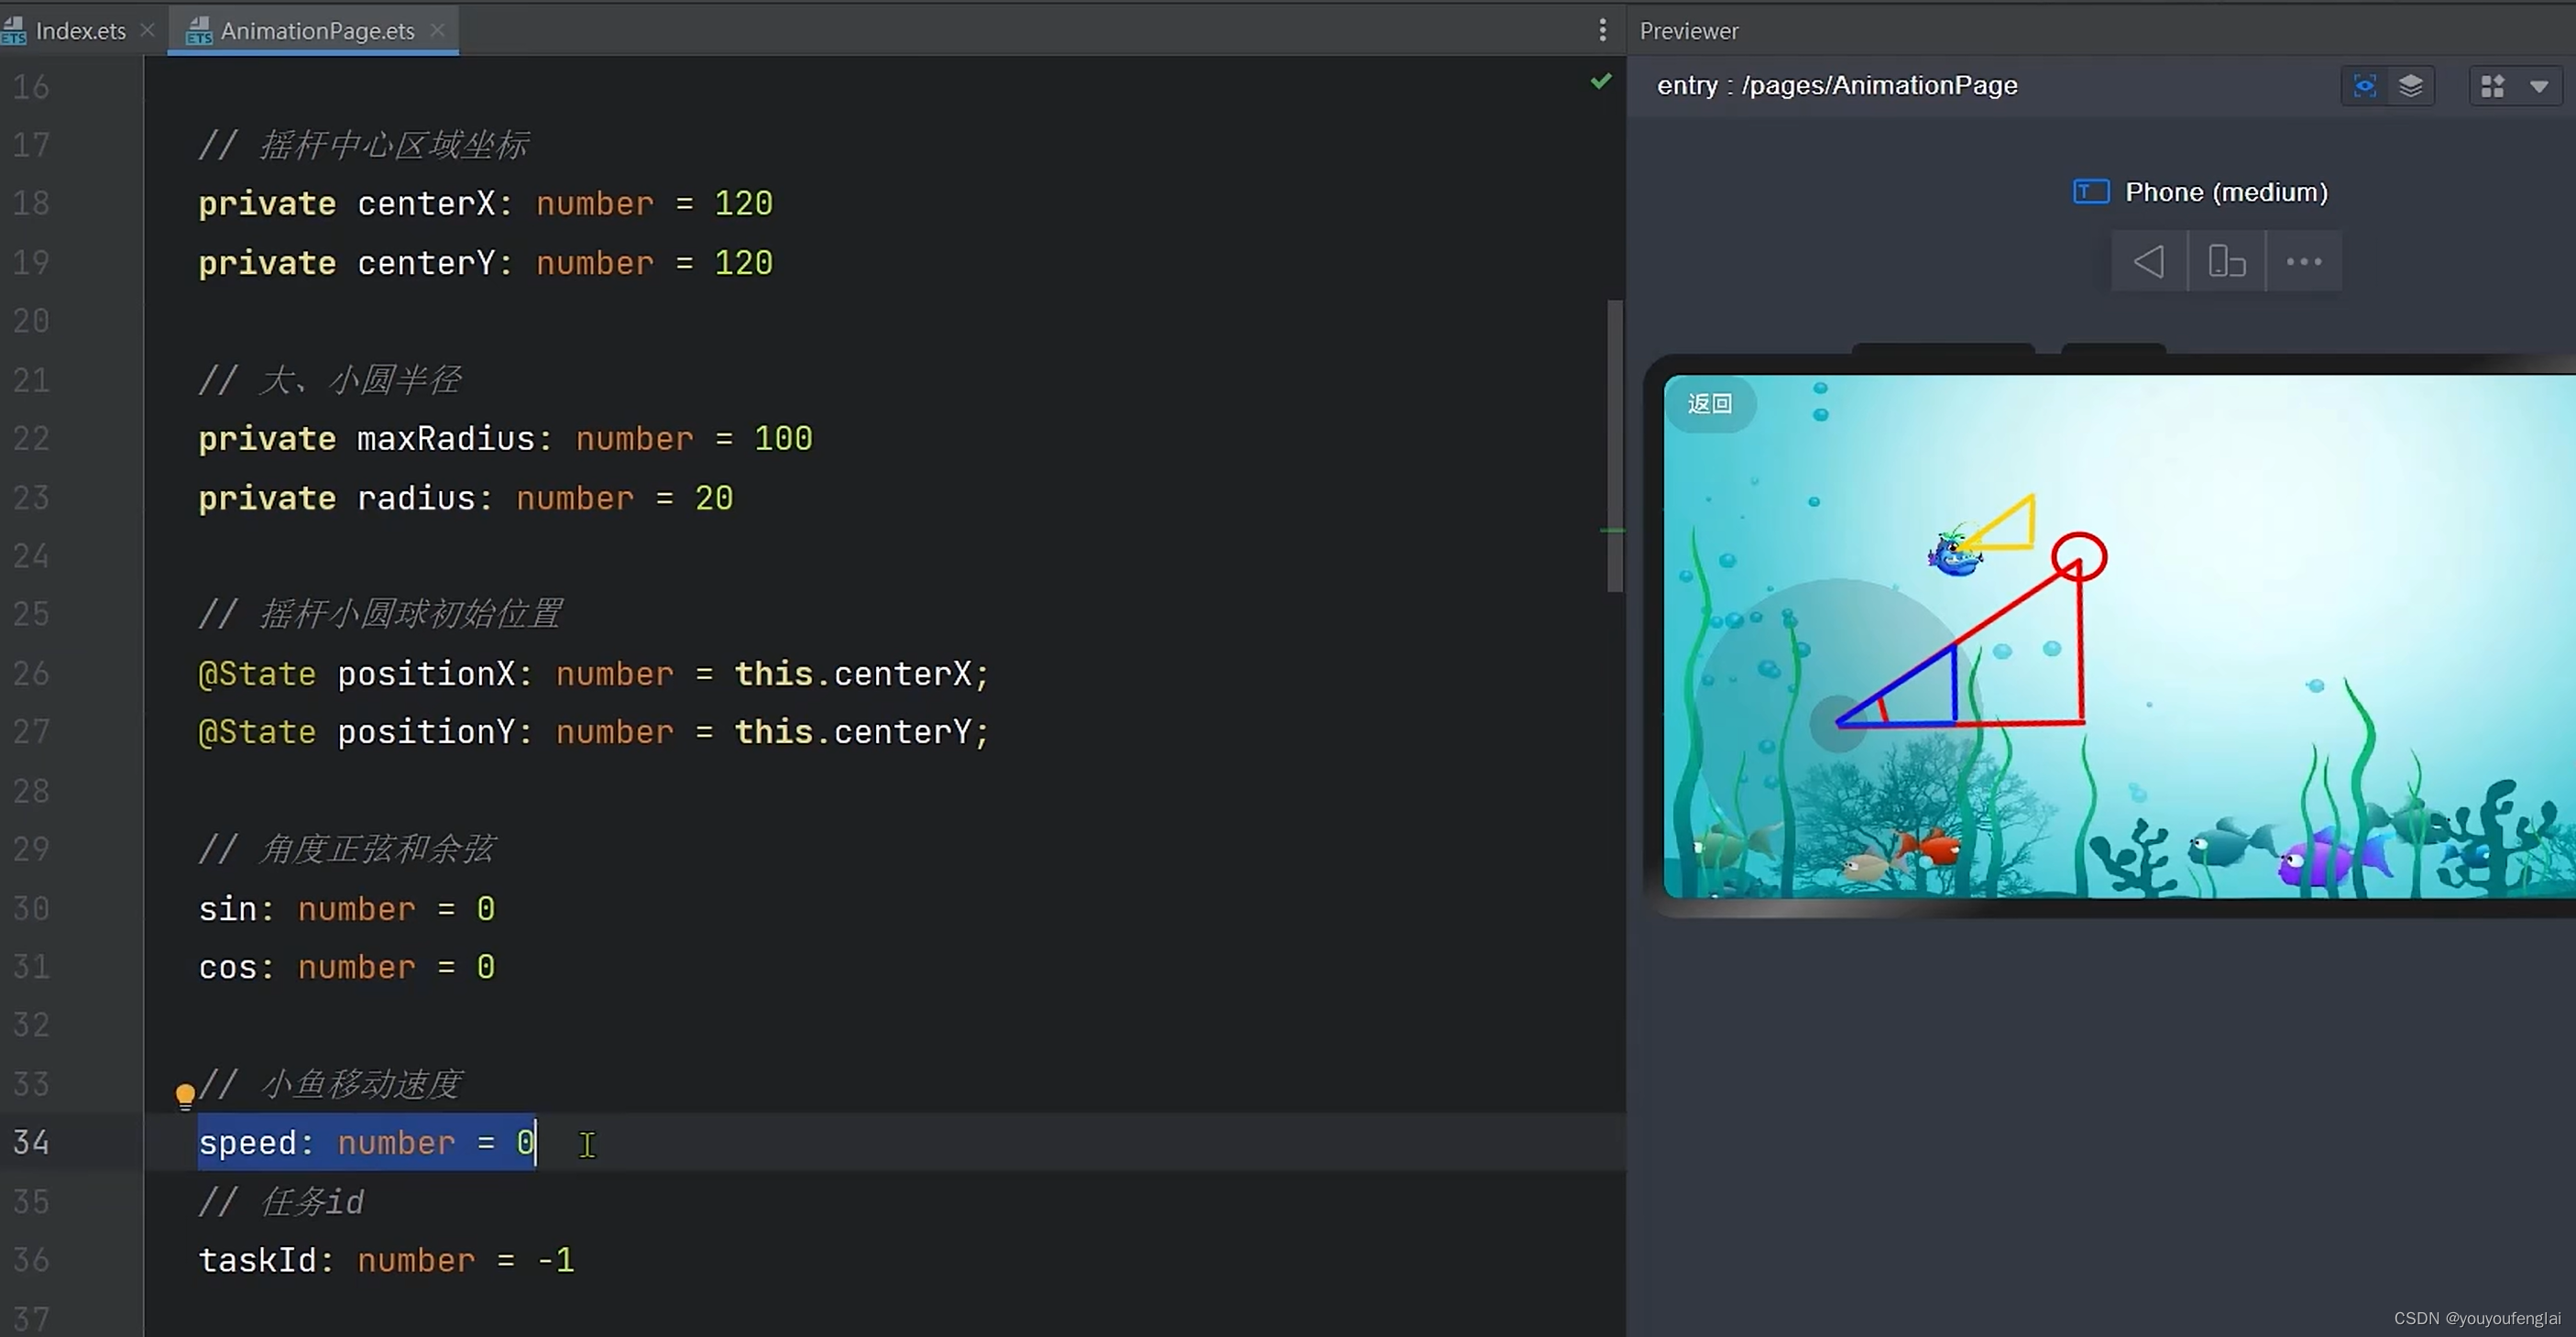Click the 角度正弦和余弦 comment

[x=346, y=849]
